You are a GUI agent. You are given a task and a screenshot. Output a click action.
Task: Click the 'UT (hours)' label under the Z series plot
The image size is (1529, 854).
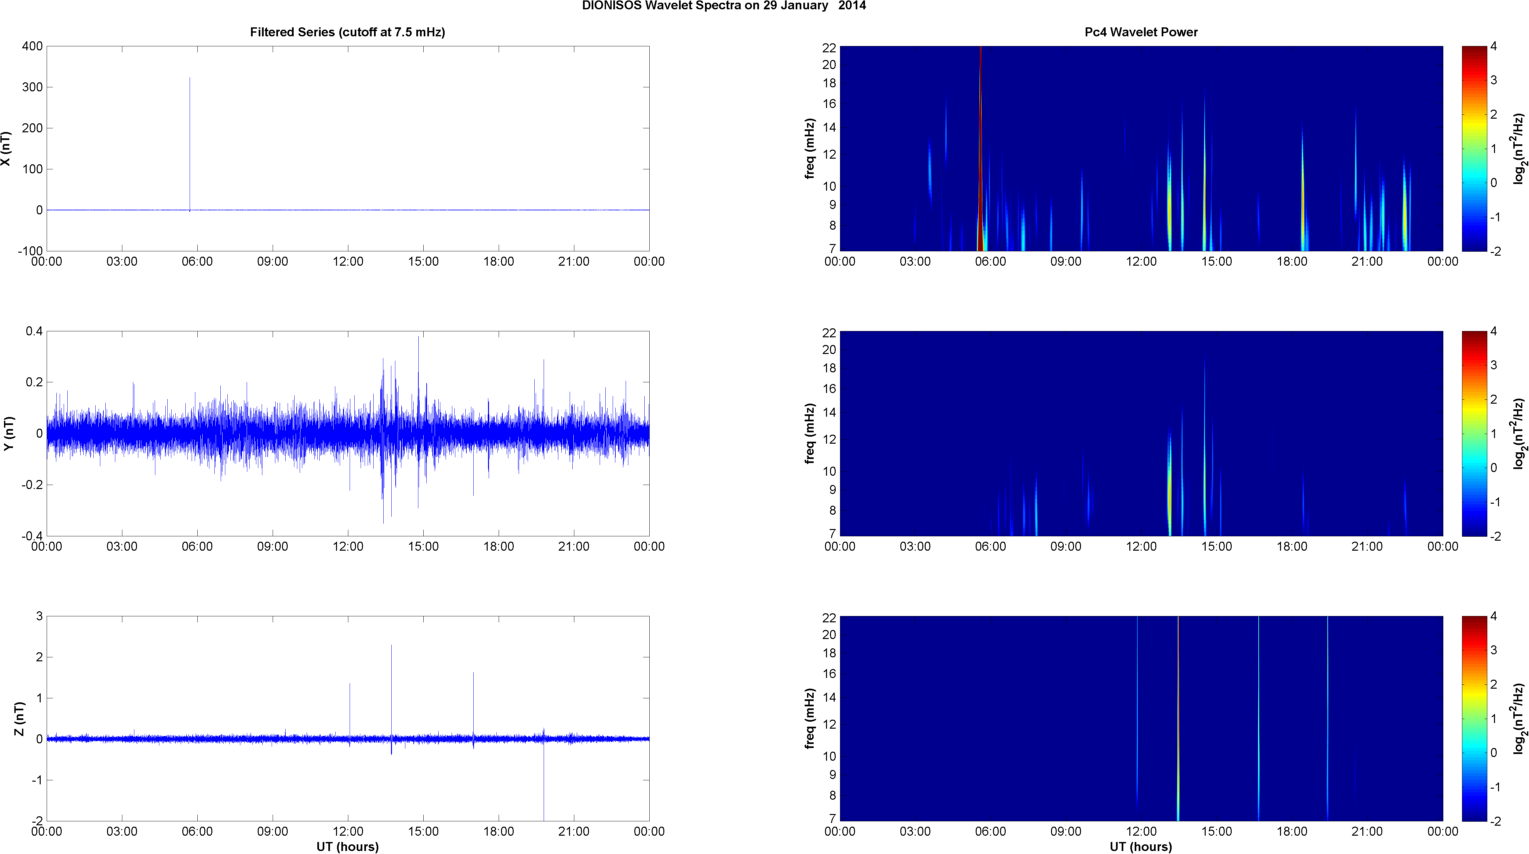point(347,847)
